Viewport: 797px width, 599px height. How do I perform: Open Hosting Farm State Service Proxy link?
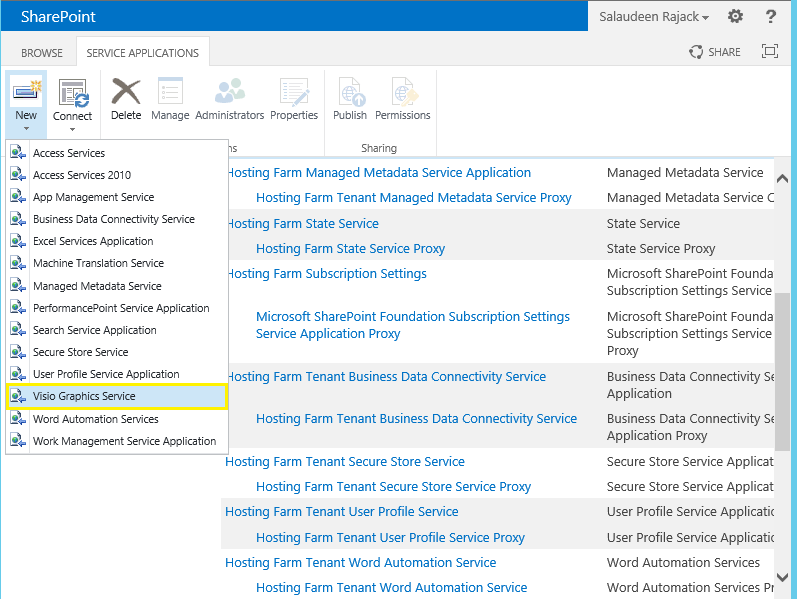[350, 248]
